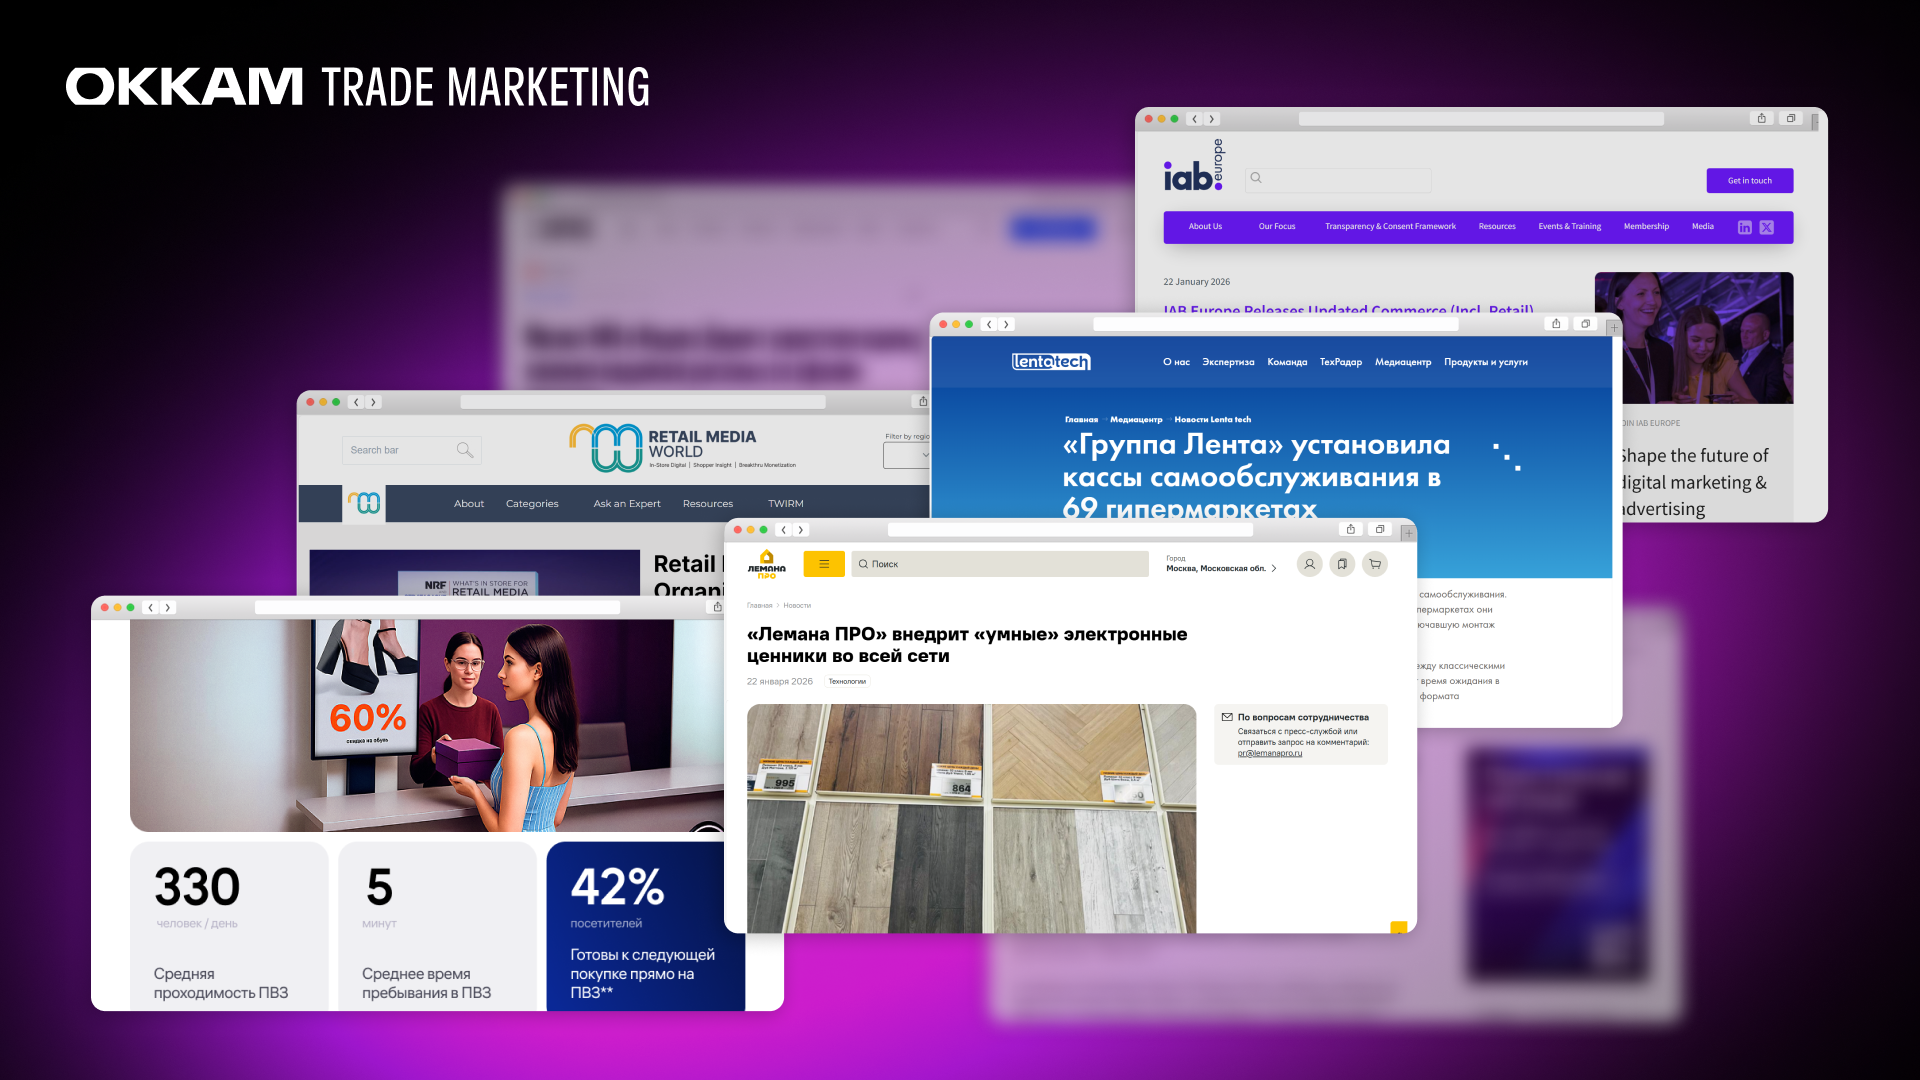This screenshot has height=1080, width=1920.
Task: Open the Lemana PRO yellow hamburger menu
Action: tap(824, 564)
